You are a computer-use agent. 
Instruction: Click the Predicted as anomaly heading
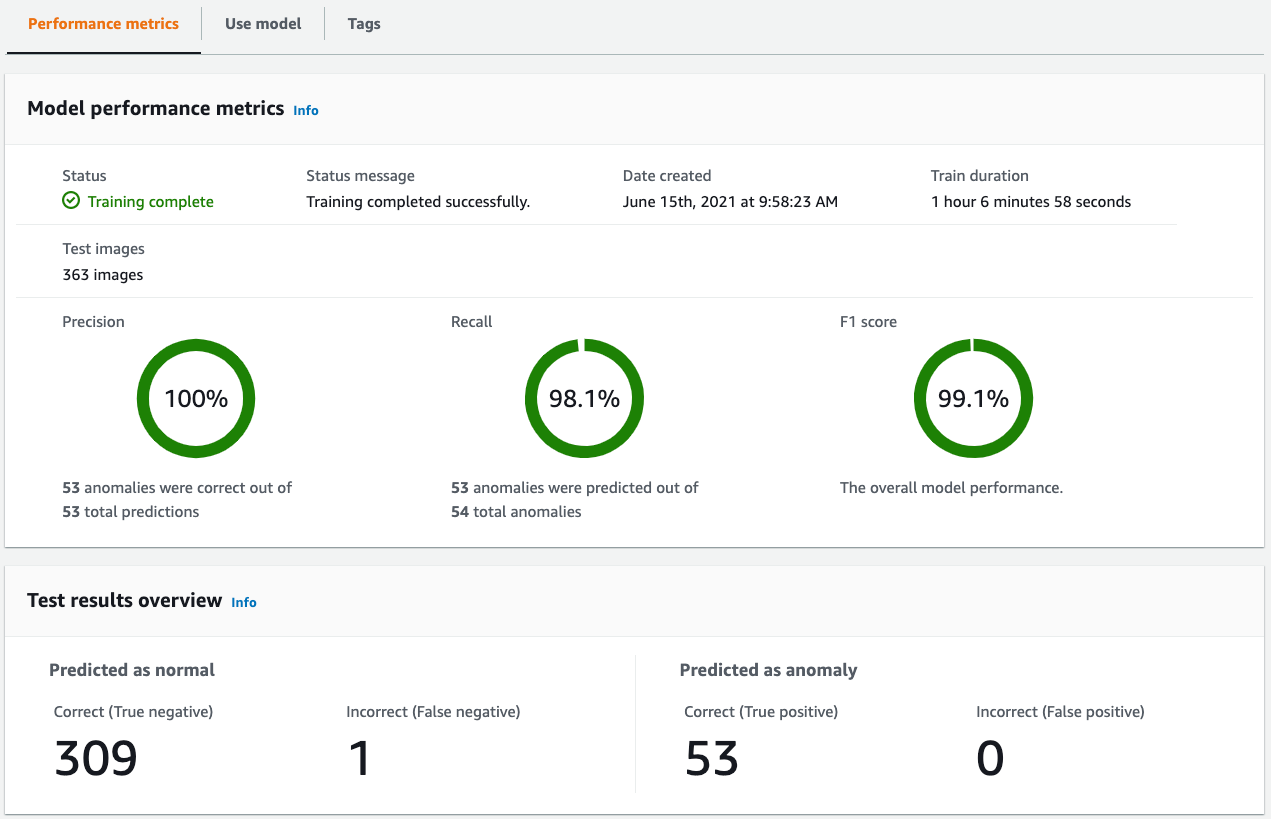tap(768, 670)
